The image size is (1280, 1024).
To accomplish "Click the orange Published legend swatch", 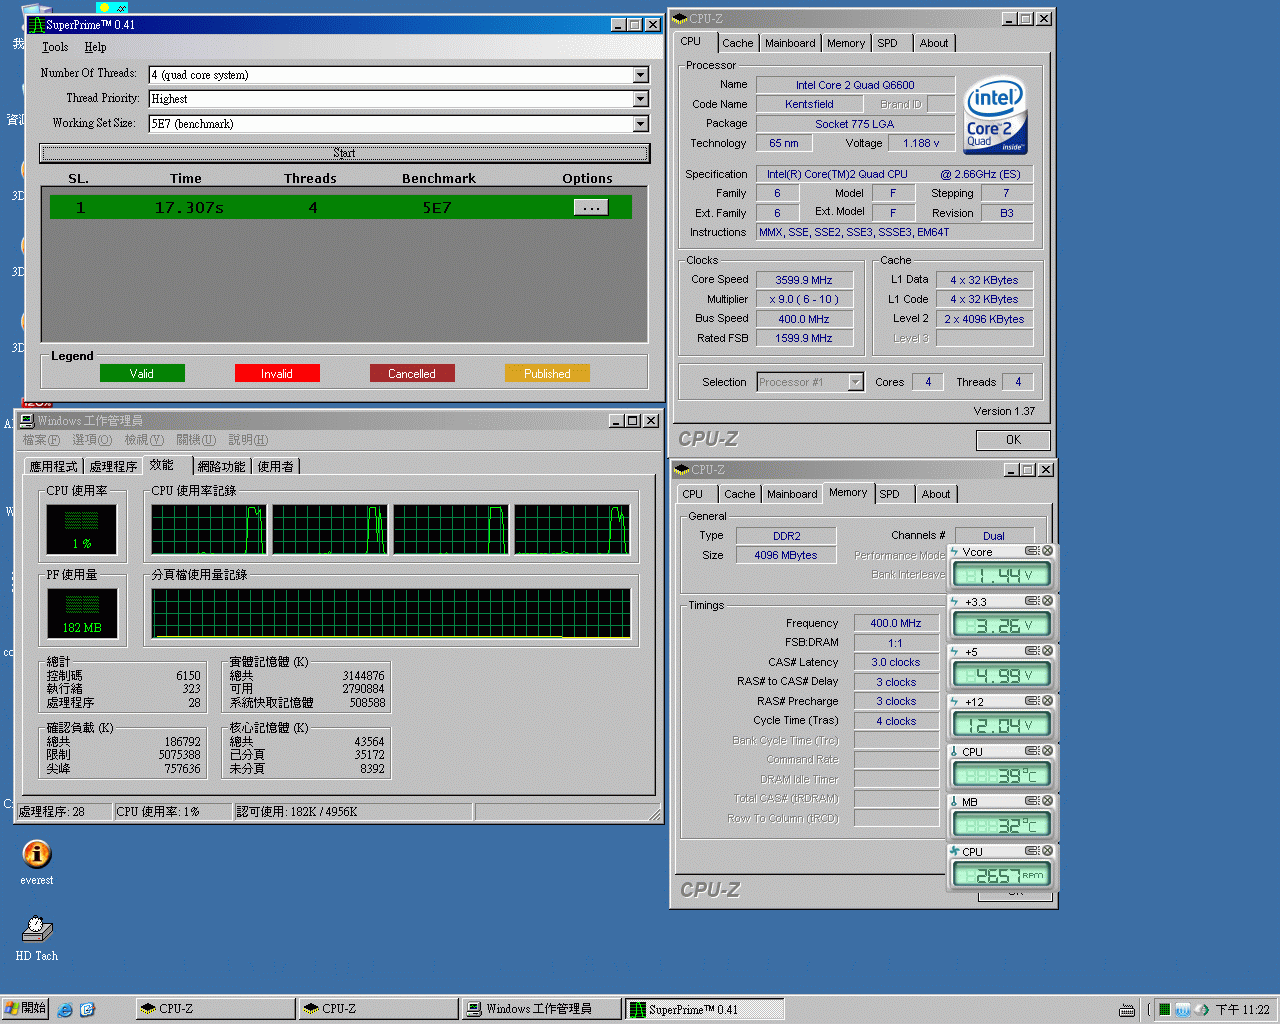I will [x=547, y=373].
